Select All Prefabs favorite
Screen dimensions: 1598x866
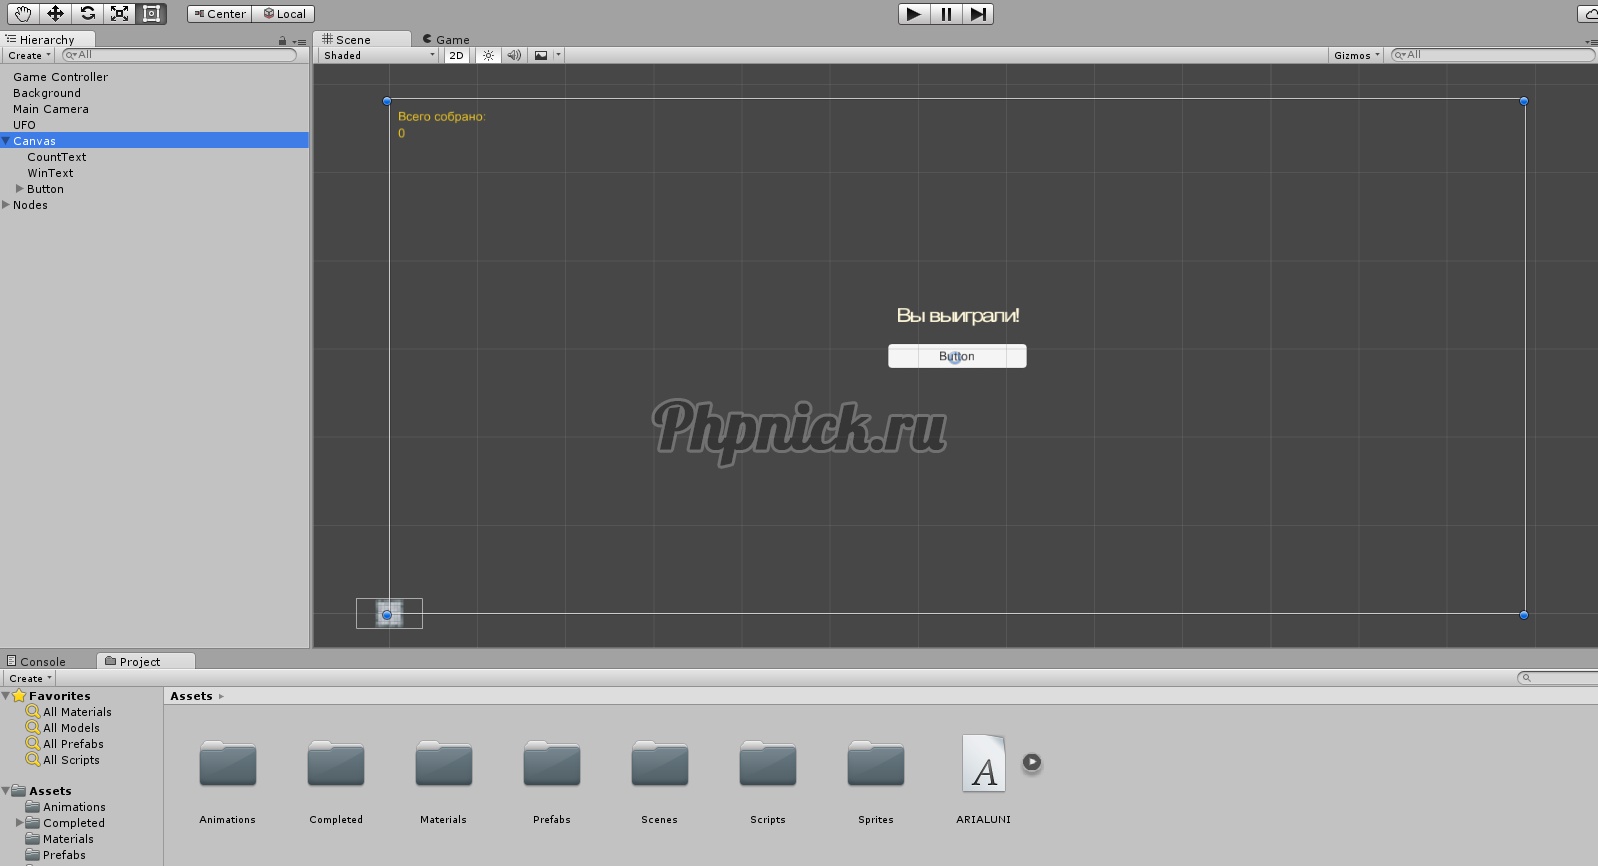point(73,744)
